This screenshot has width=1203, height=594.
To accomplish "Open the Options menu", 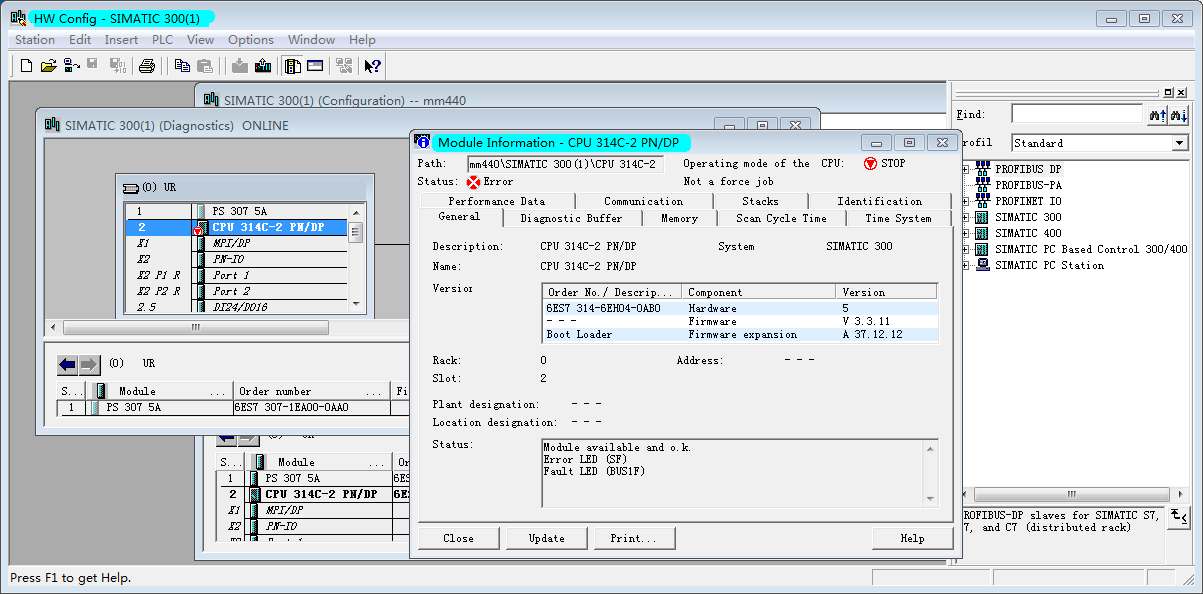I will tap(251, 40).
